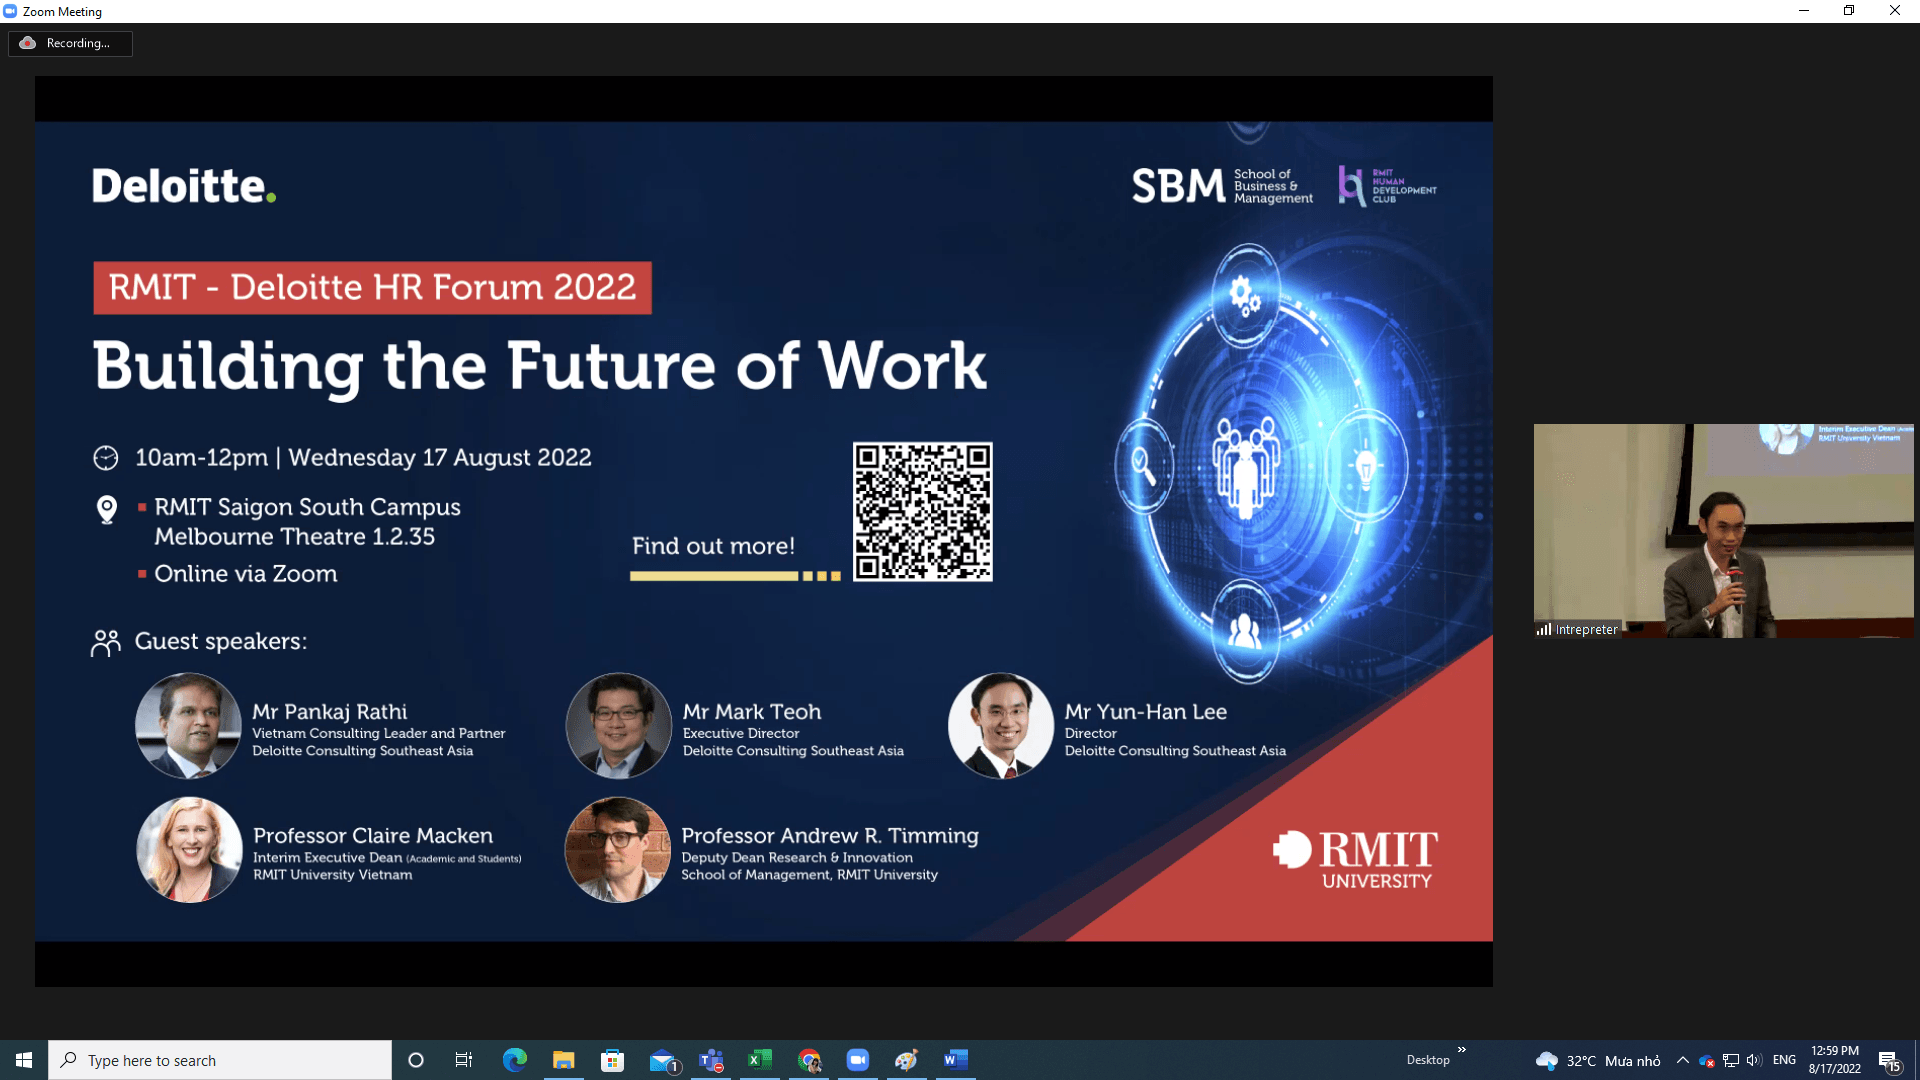Click the name 'Mr Mark Teoh'

click(752, 712)
